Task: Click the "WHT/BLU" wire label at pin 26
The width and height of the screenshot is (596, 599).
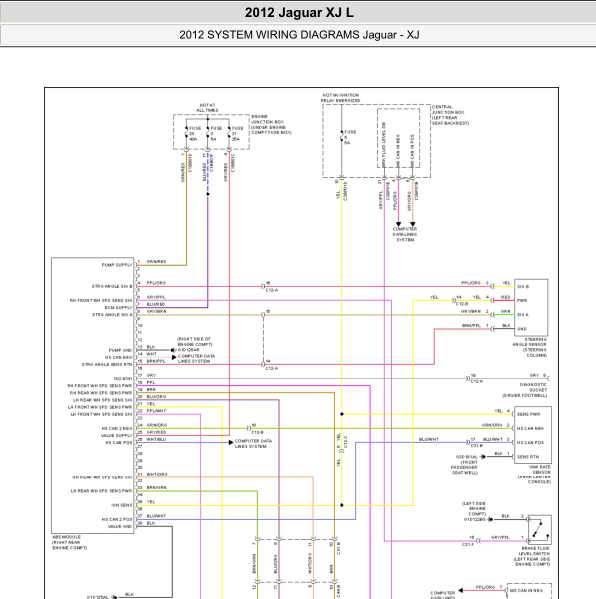Action: coord(156,439)
